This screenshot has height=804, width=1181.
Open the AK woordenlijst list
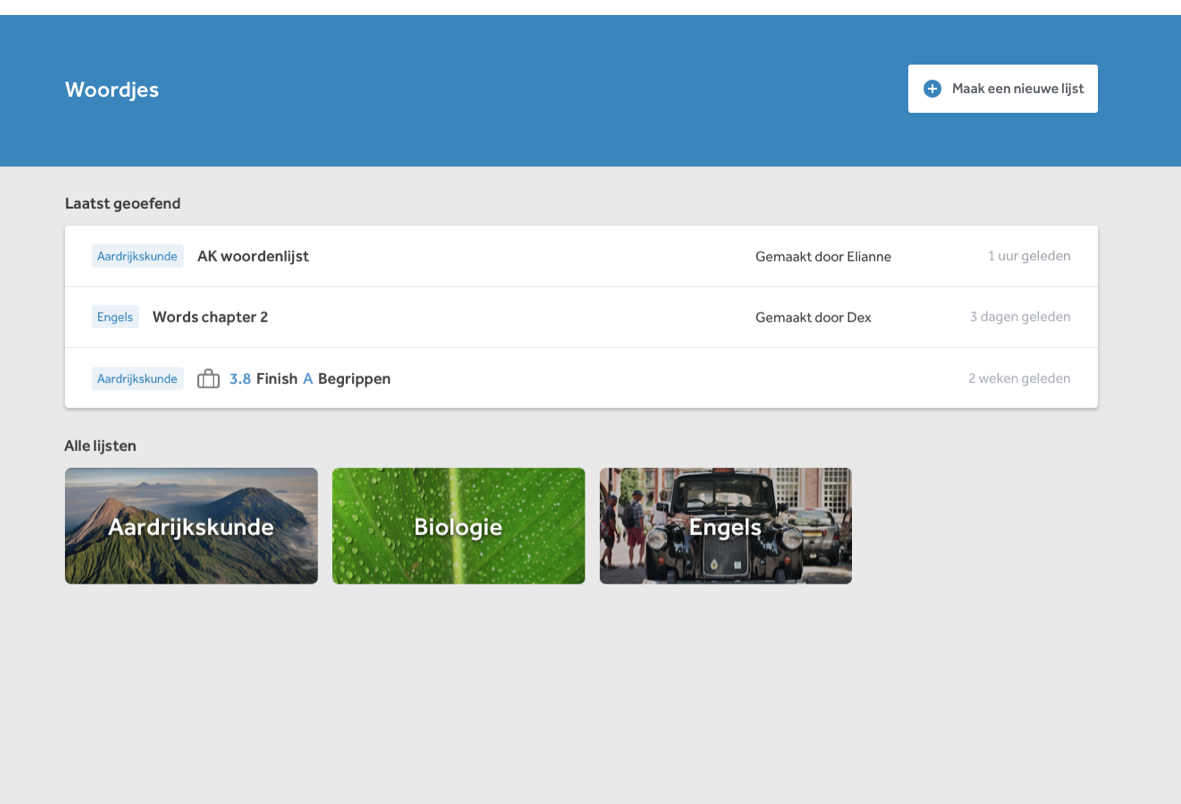point(581,256)
